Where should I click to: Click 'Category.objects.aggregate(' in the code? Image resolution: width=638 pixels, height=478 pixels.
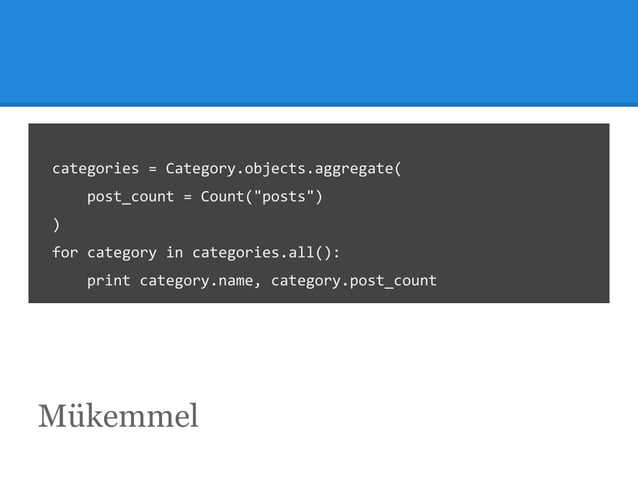click(x=283, y=169)
